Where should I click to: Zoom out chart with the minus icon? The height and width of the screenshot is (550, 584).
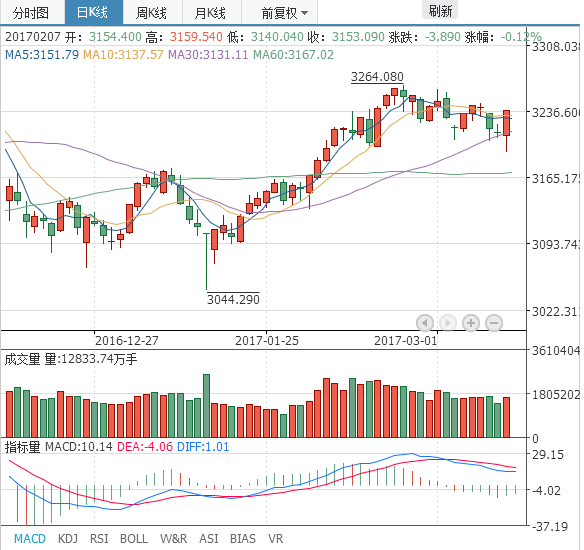coord(494,323)
